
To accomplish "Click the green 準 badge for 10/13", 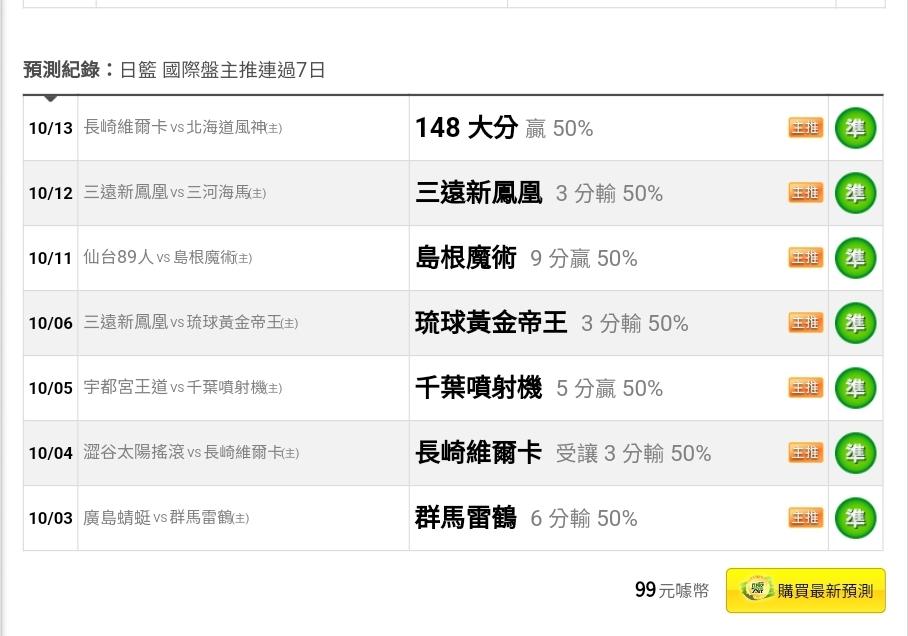I will point(855,128).
